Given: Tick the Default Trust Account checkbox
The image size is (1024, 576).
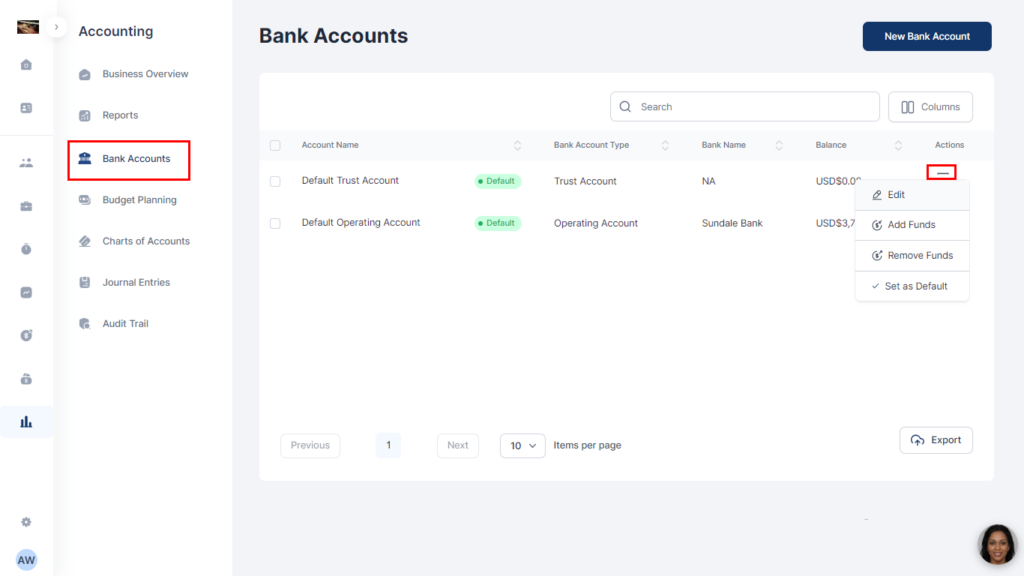Looking at the screenshot, I should pos(275,181).
